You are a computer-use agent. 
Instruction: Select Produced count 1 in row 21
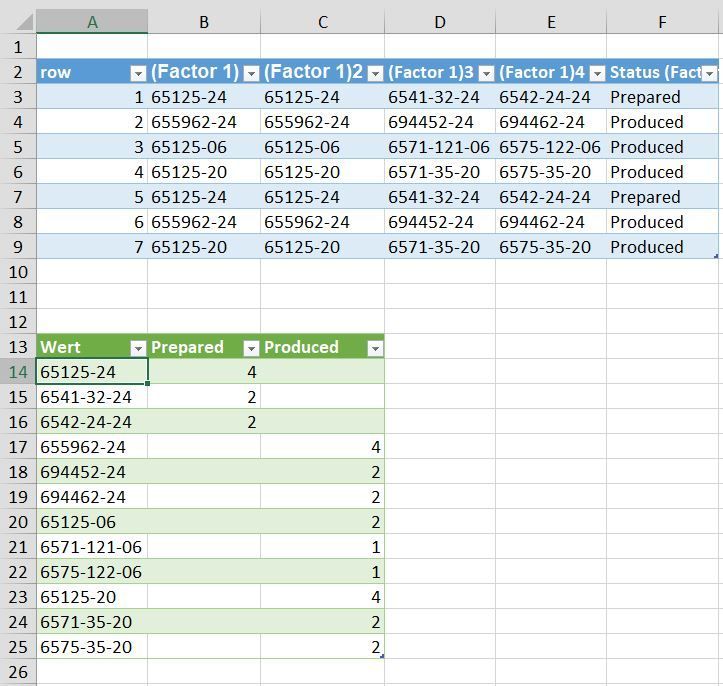[x=322, y=547]
